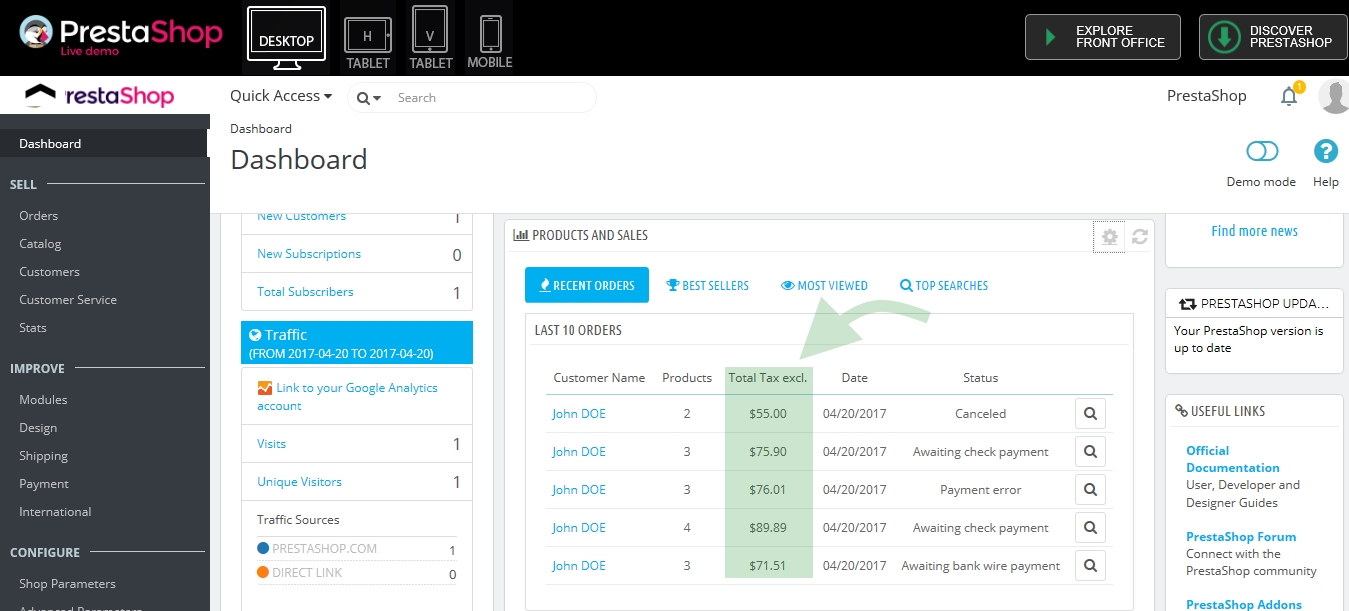Screen dimensions: 1349x611
Task: Click the Find more news link
Action: pyautogui.click(x=1254, y=231)
